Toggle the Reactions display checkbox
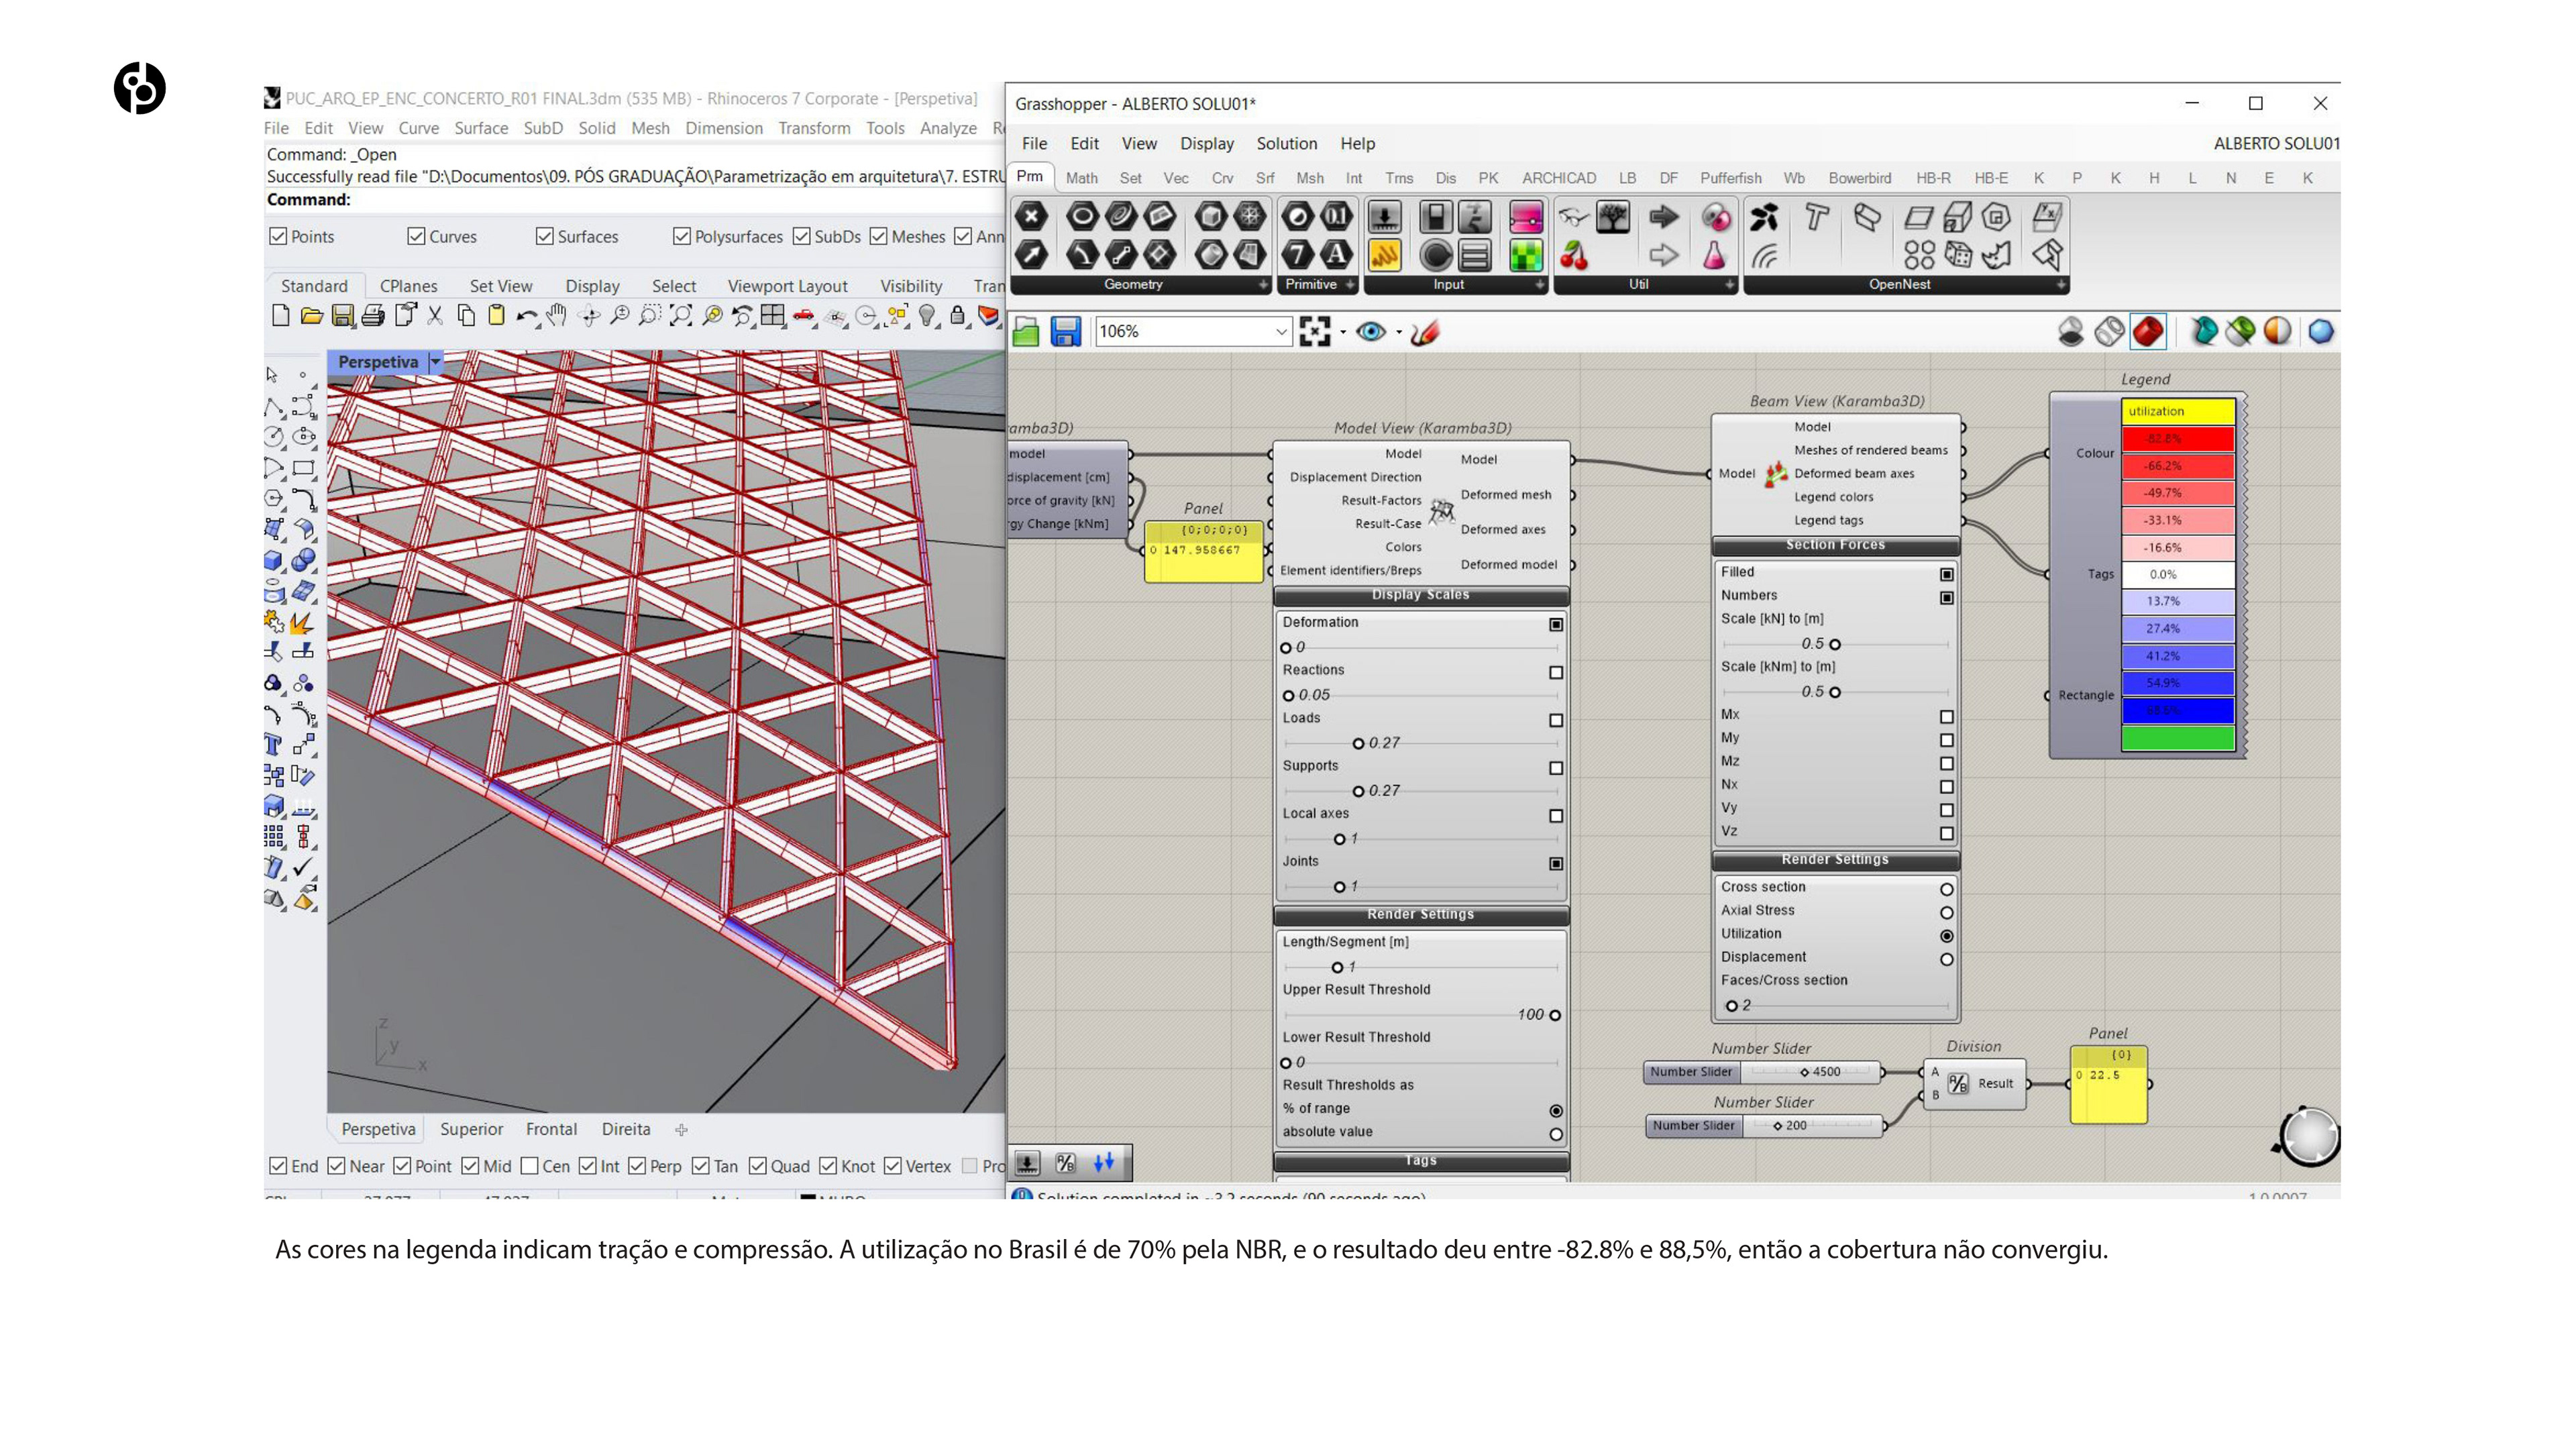 click(1555, 672)
